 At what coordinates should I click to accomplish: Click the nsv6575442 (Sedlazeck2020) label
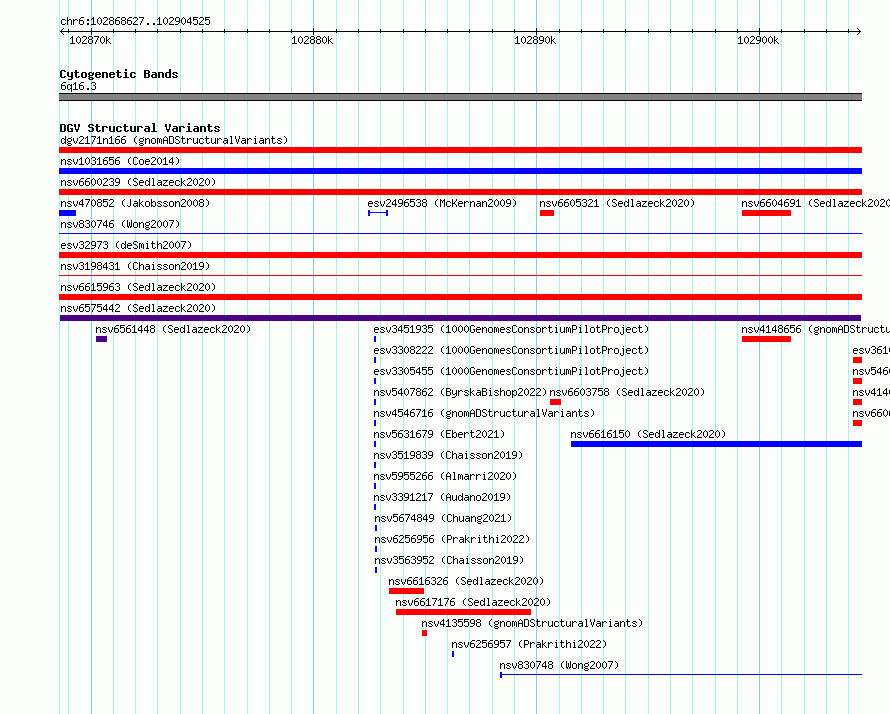tap(138, 308)
